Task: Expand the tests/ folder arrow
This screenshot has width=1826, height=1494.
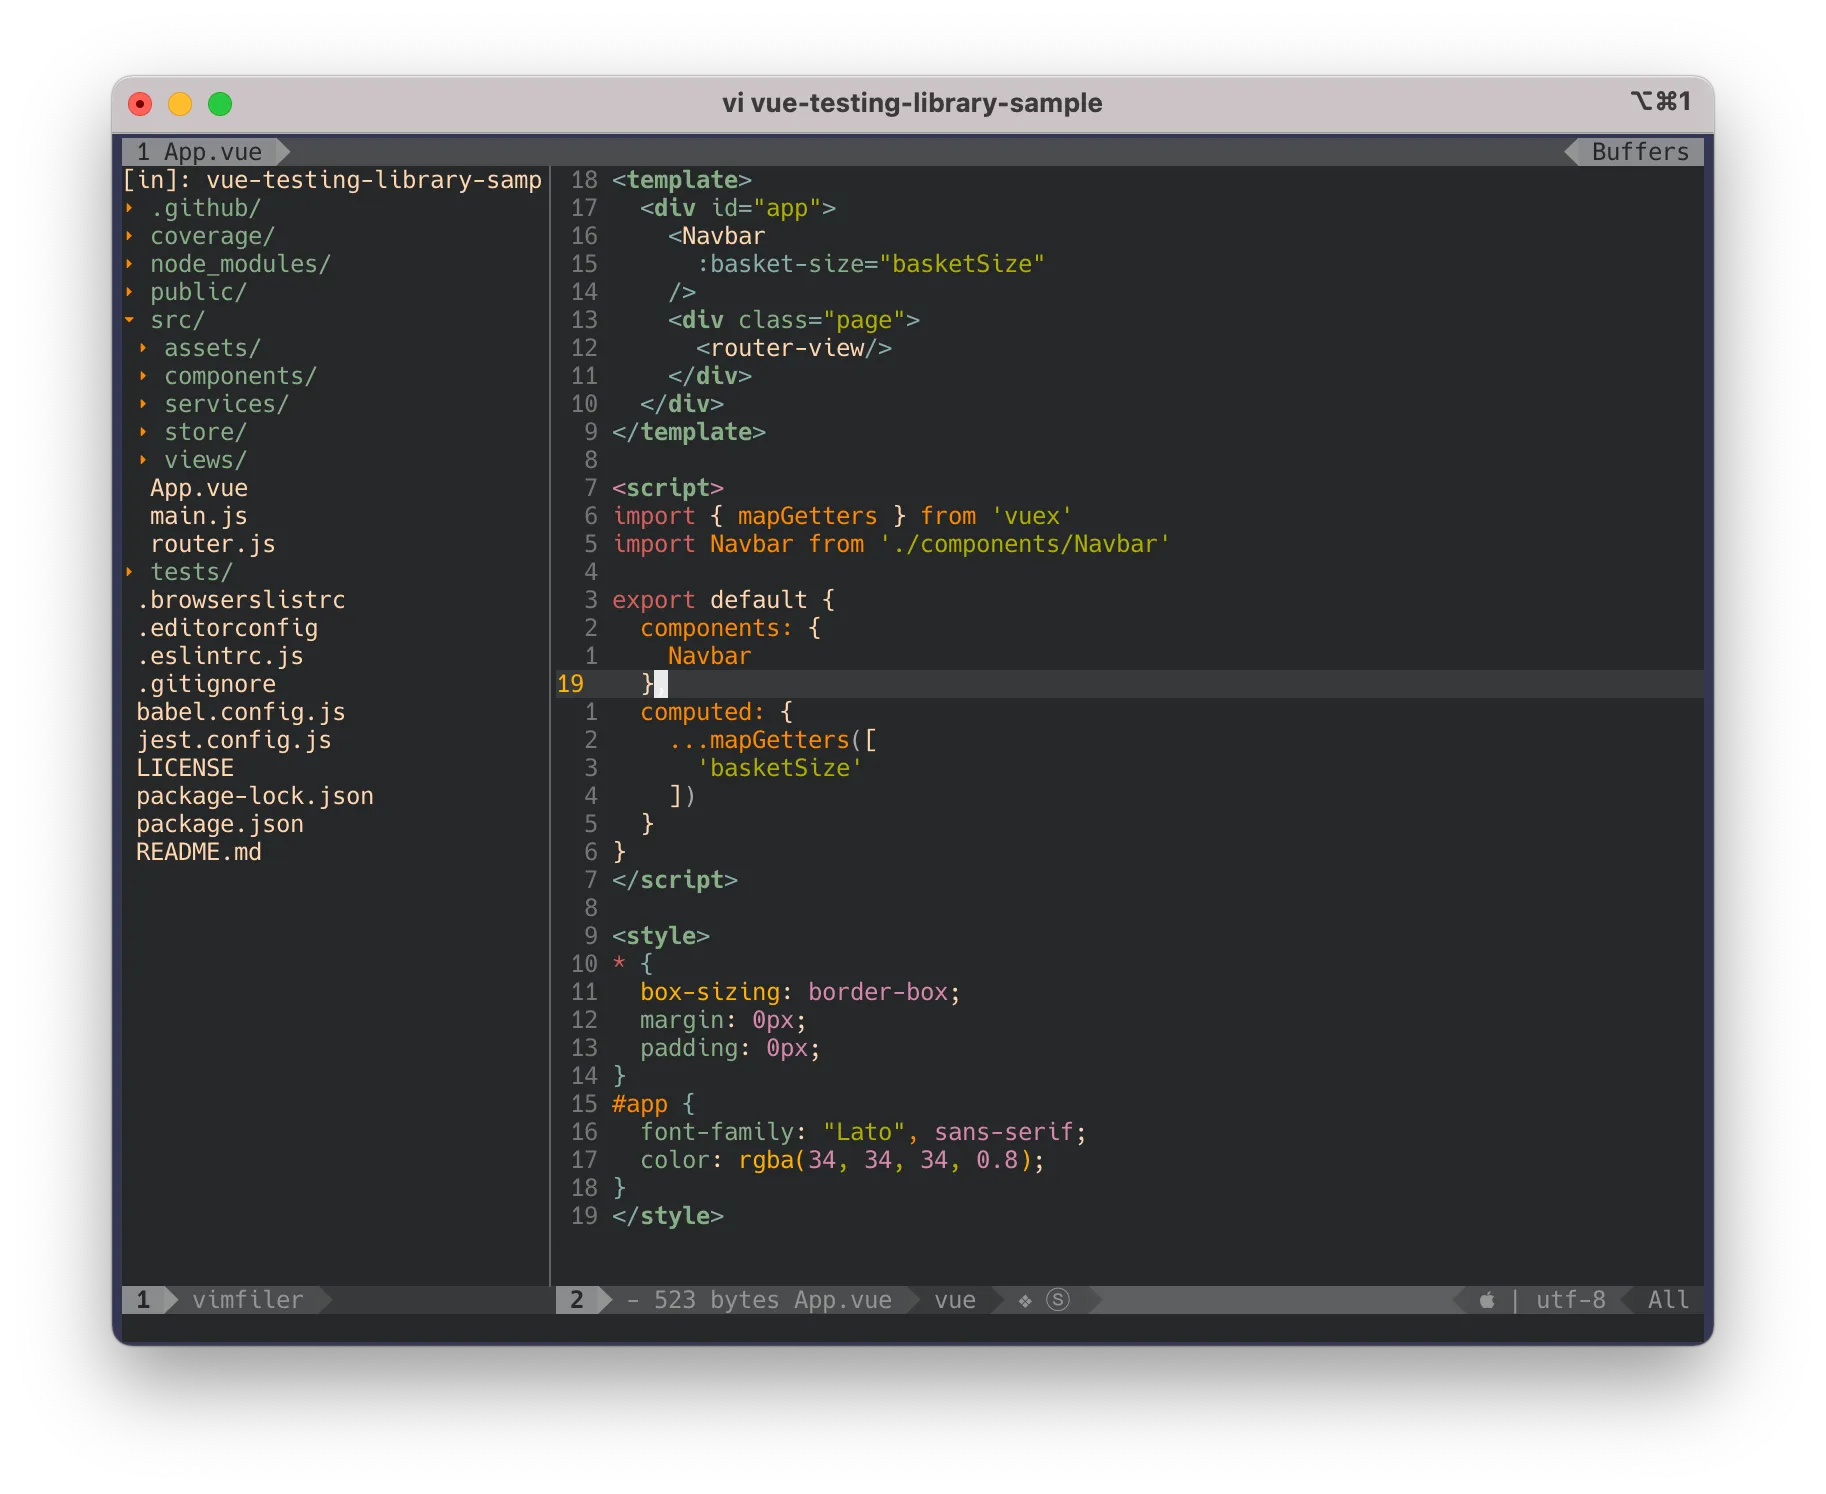Action: pyautogui.click(x=129, y=572)
